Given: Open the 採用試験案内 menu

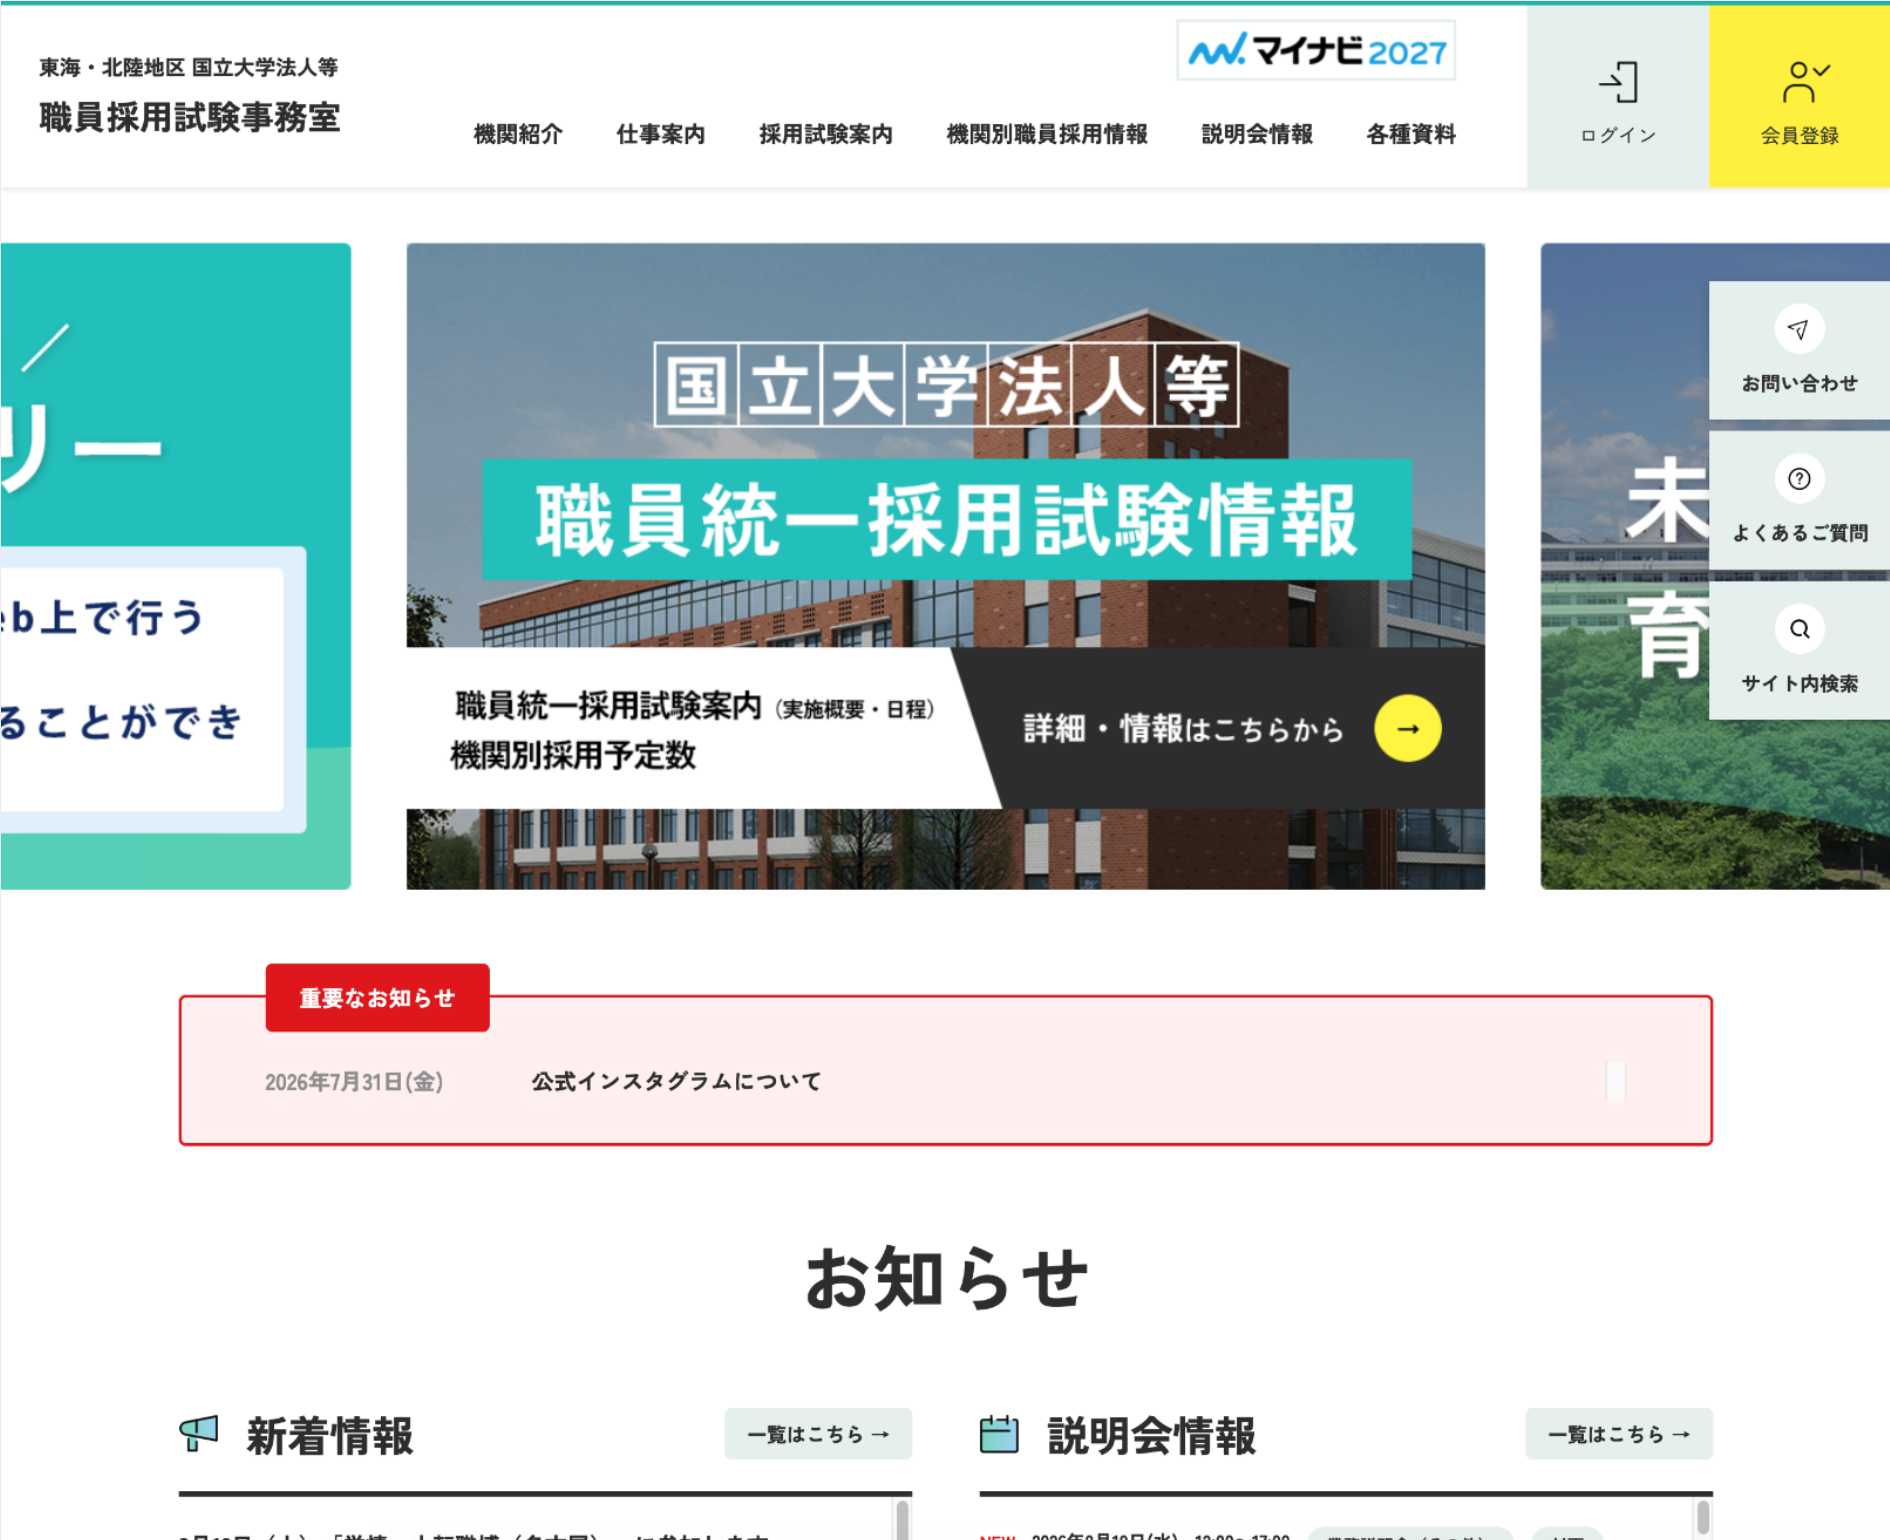Looking at the screenshot, I should tap(825, 134).
